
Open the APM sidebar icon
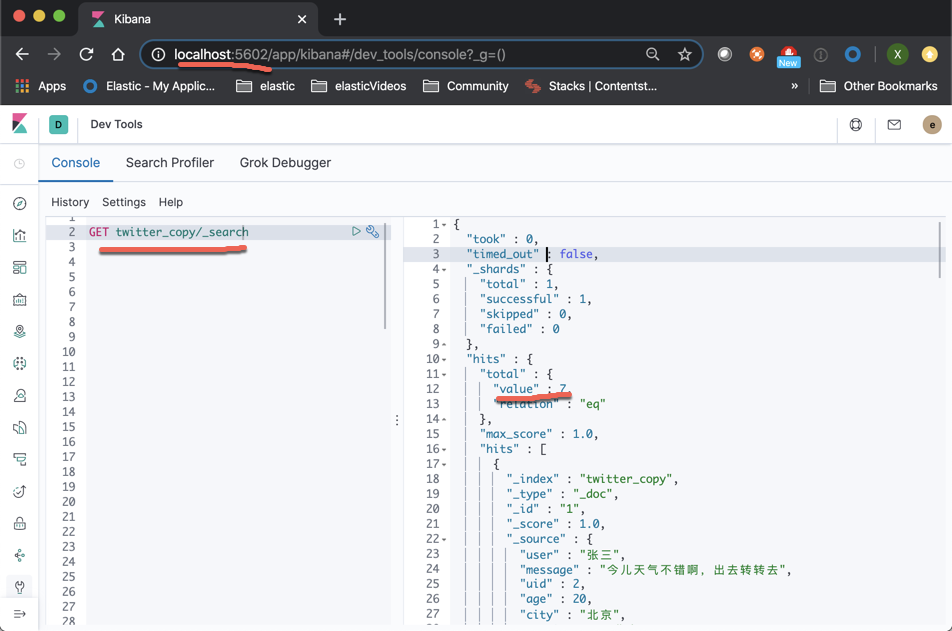19,459
